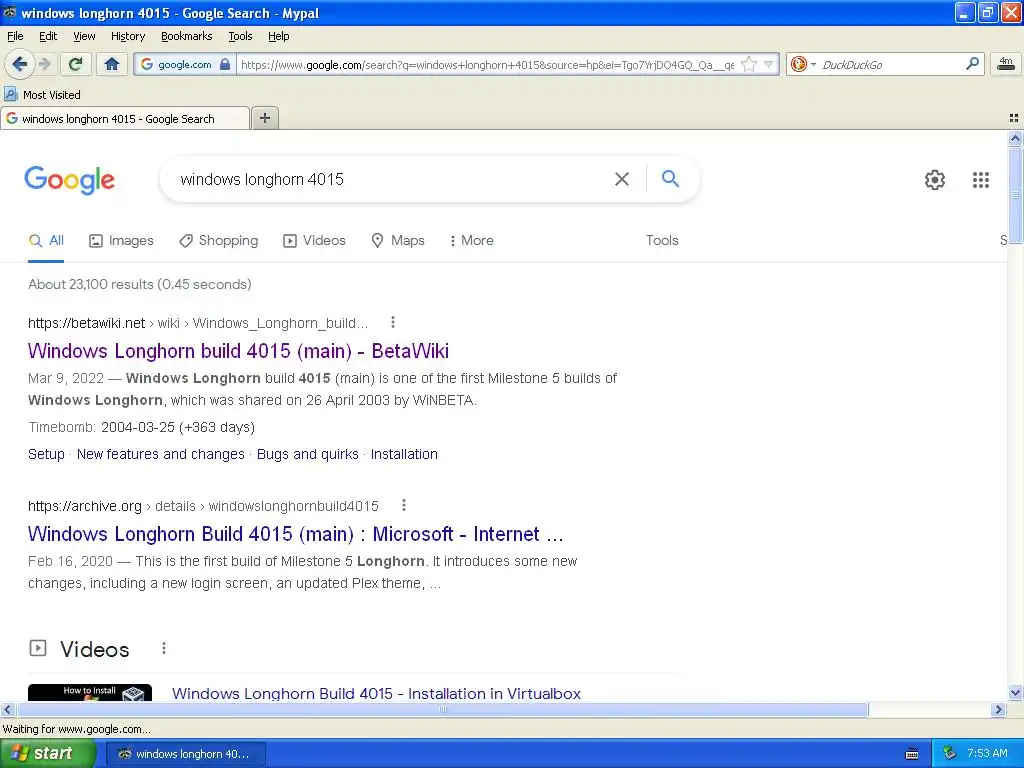Select the All results tab
Viewport: 1024px width, 768px height.
click(46, 240)
